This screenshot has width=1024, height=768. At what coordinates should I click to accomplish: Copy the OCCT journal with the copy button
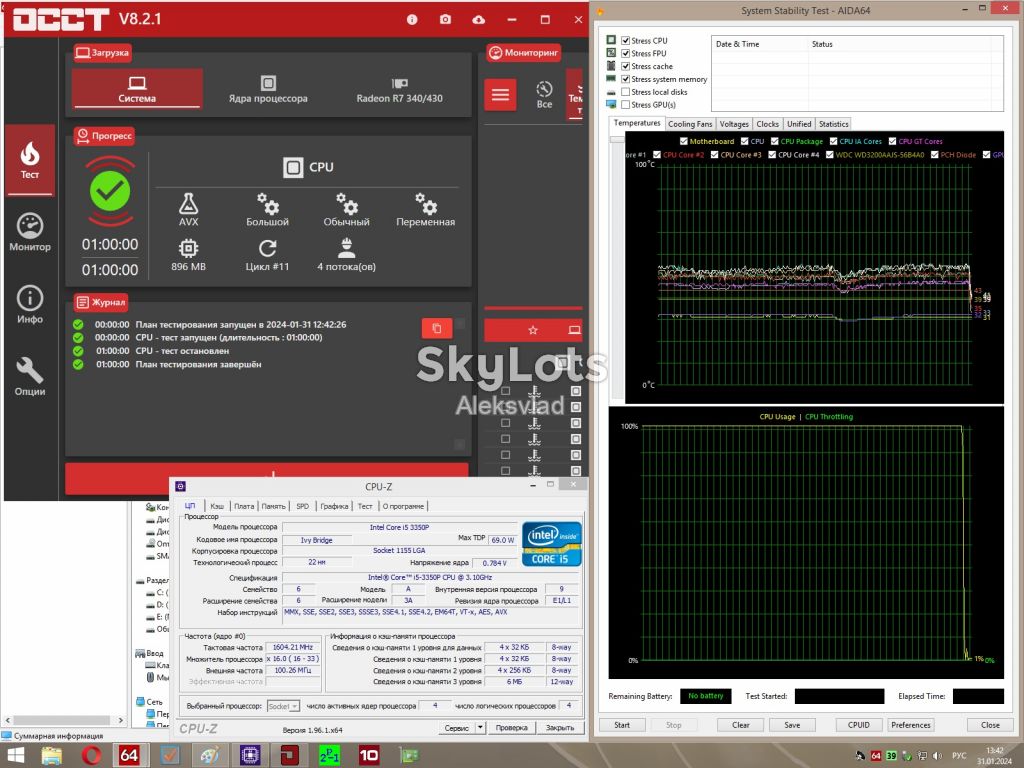437,328
